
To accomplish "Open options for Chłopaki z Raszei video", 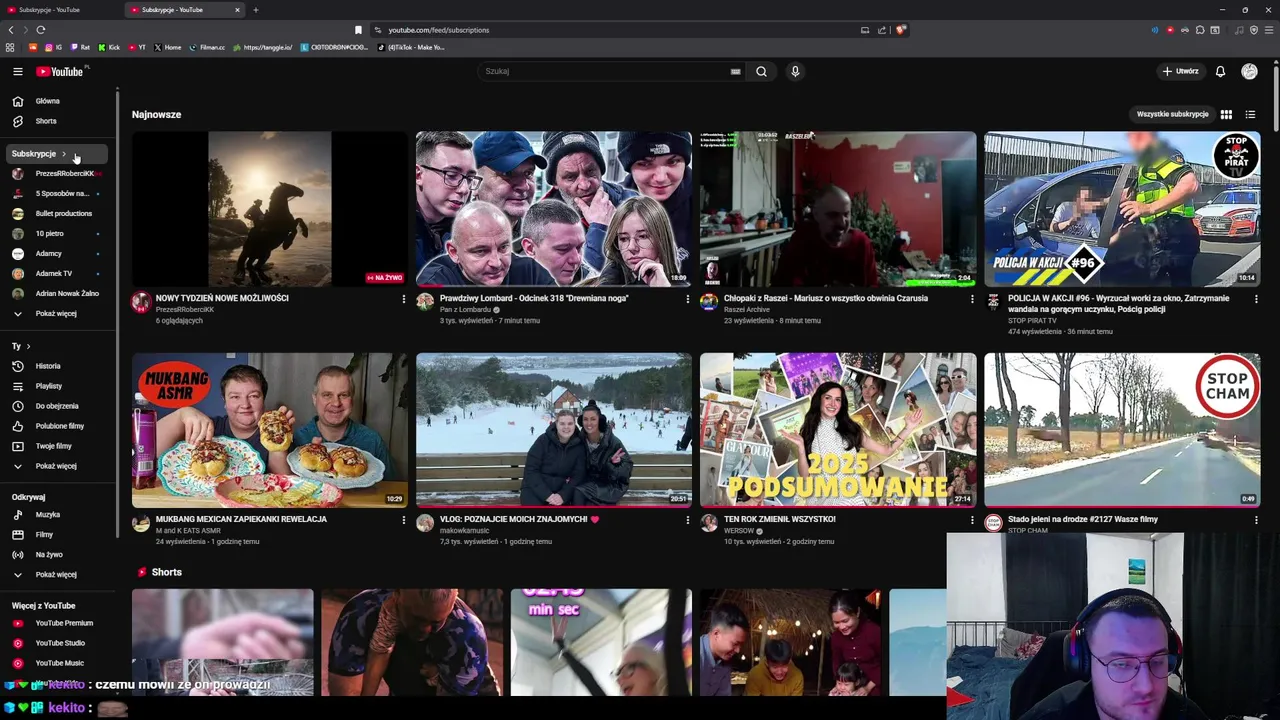I will [971, 299].
